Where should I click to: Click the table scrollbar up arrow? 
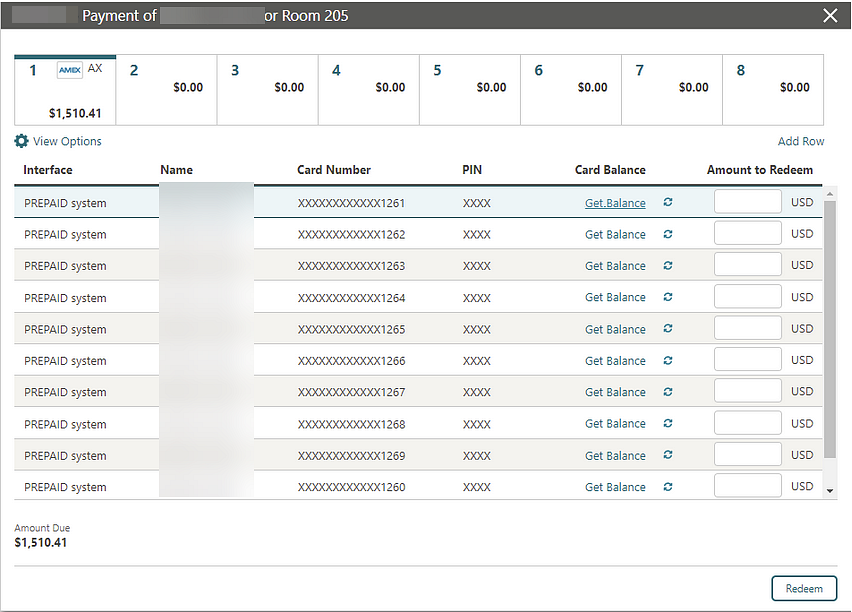pyautogui.click(x=830, y=193)
